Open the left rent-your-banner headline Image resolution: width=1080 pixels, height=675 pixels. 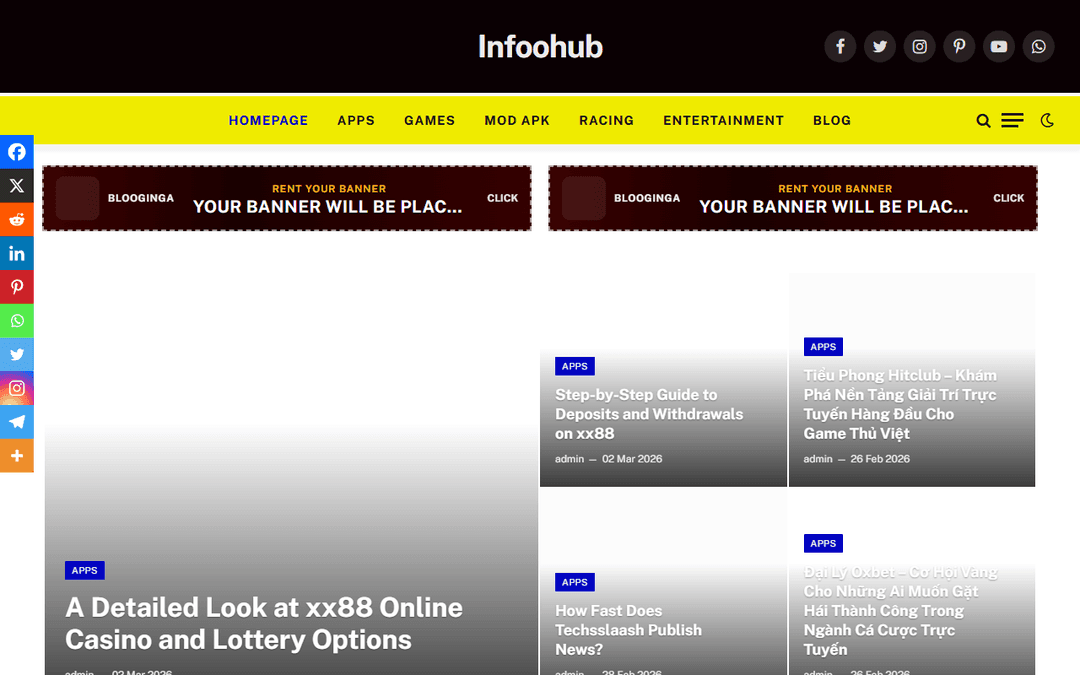coord(328,207)
